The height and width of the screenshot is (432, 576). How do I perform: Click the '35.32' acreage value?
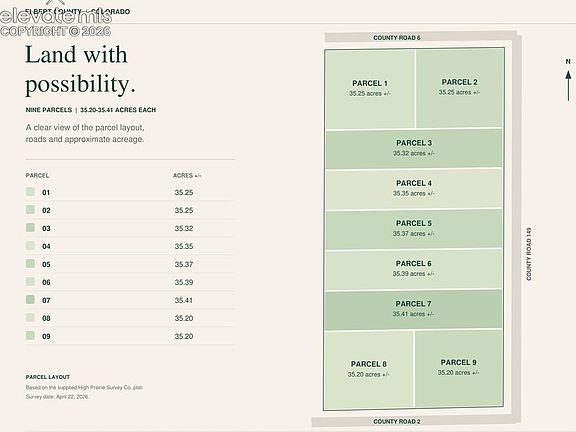(x=184, y=228)
